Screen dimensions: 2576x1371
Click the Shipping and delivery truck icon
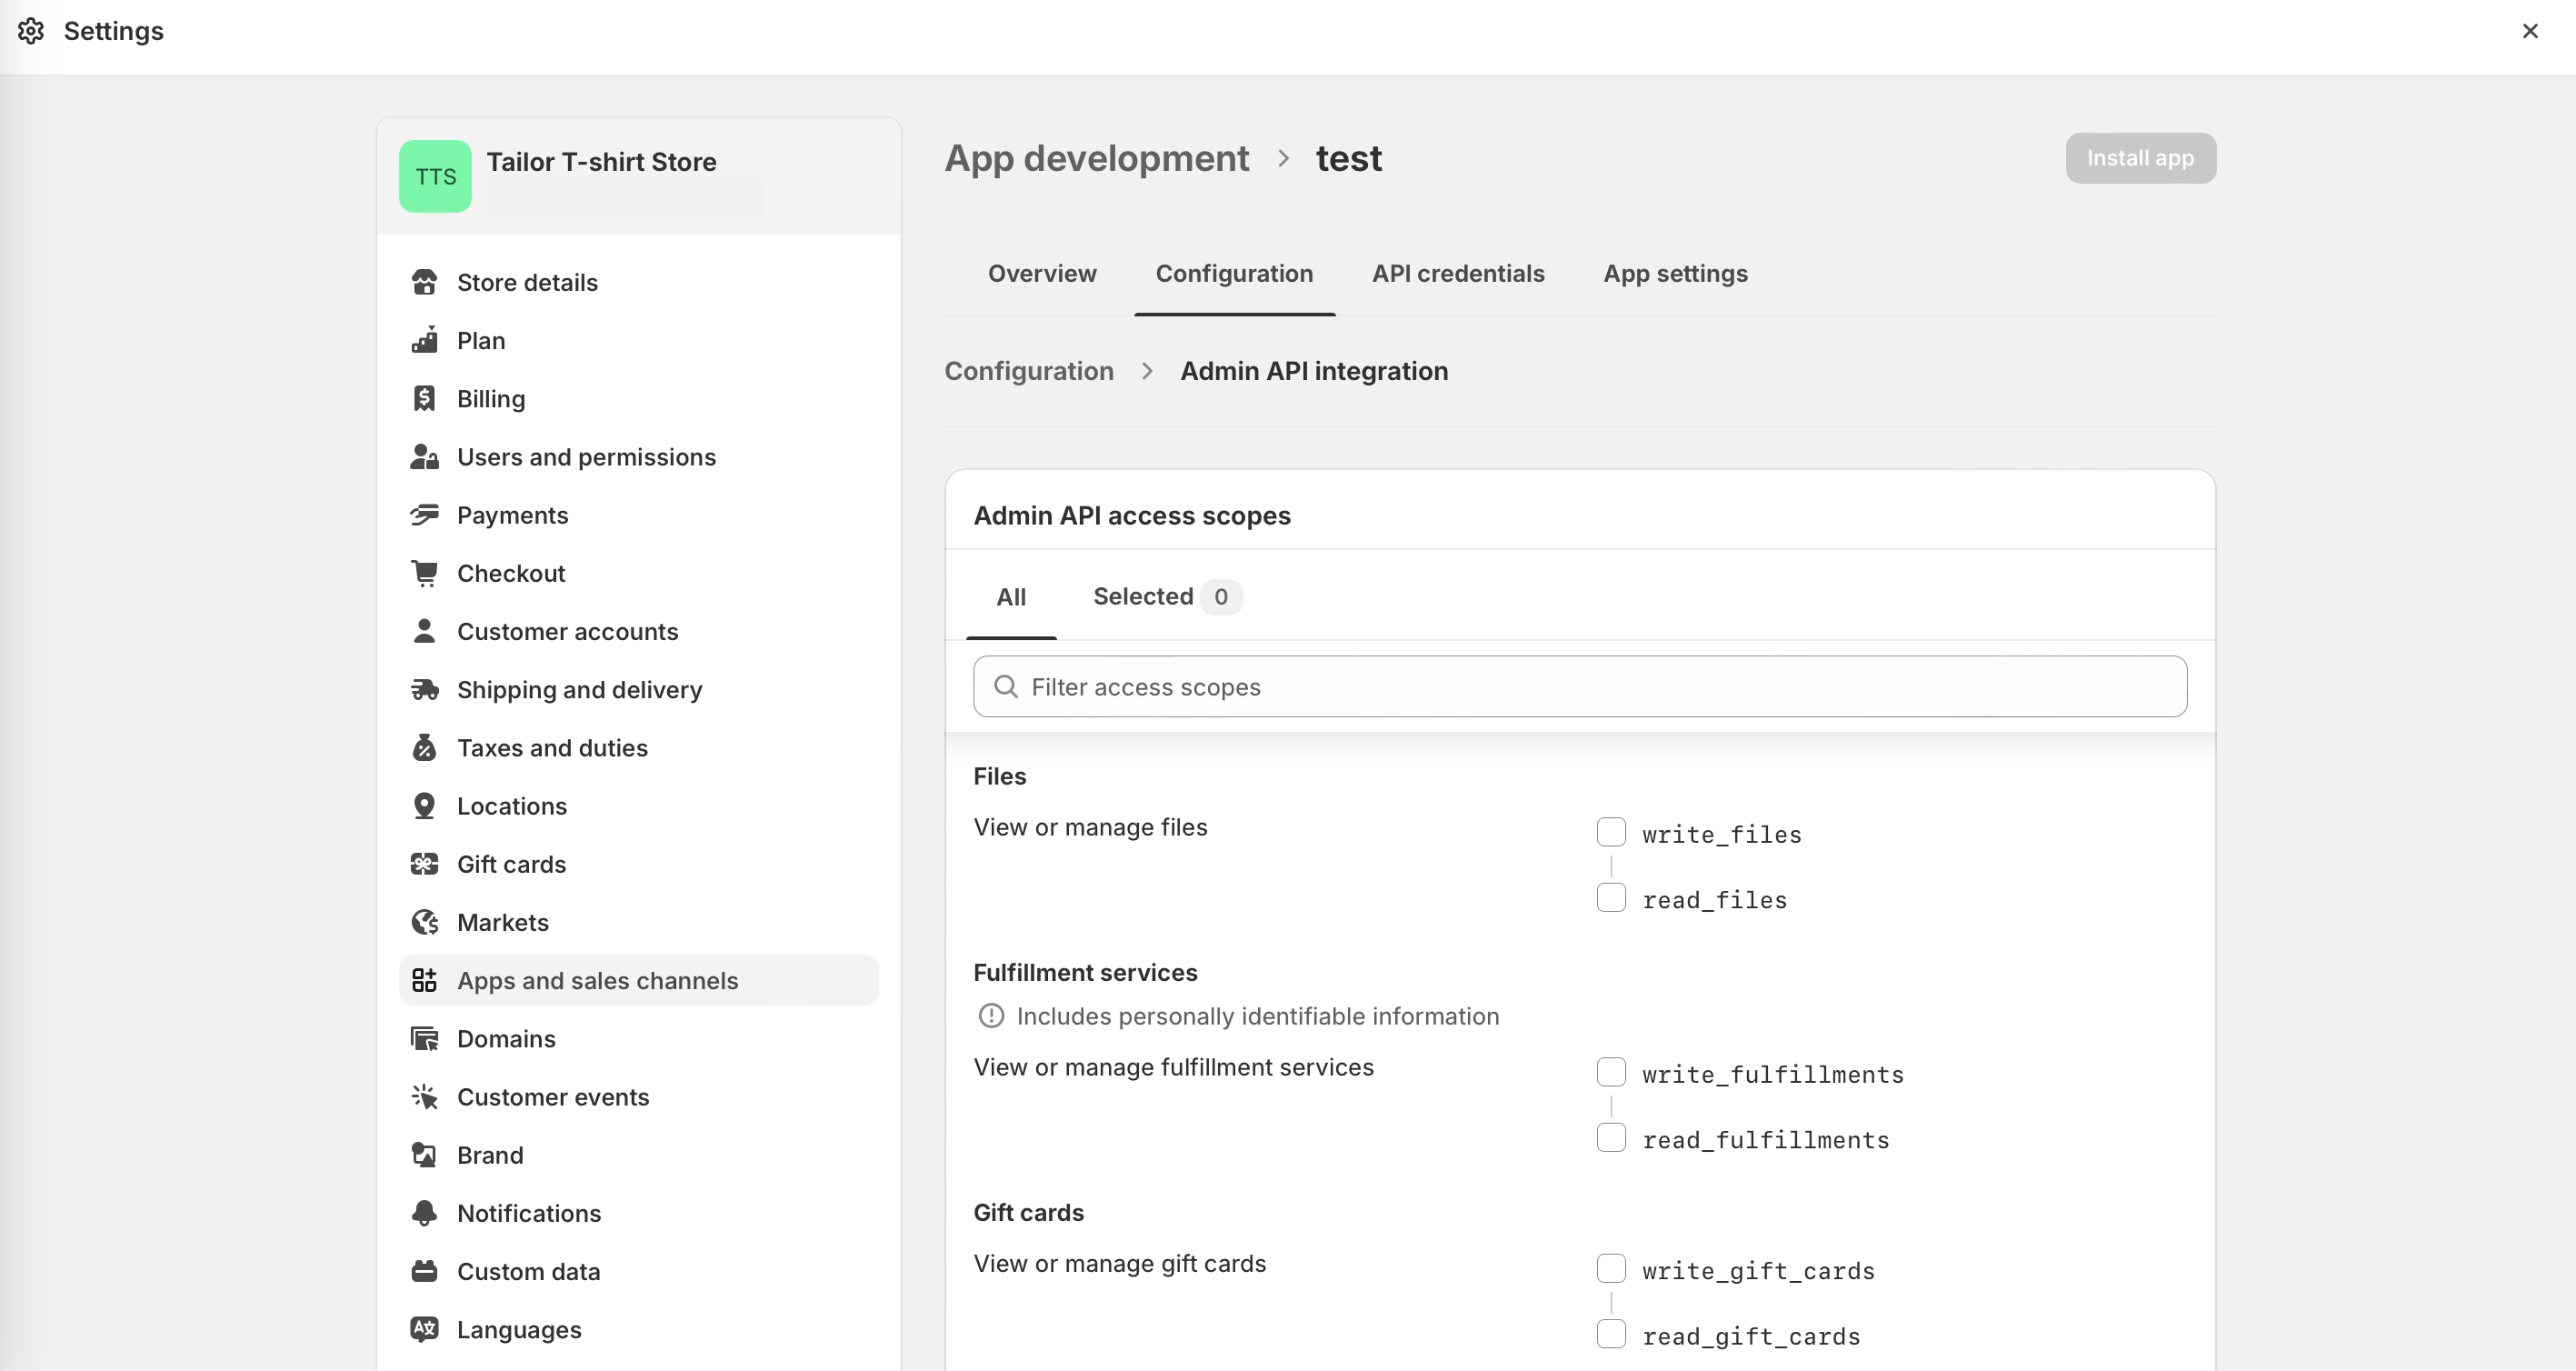click(424, 689)
